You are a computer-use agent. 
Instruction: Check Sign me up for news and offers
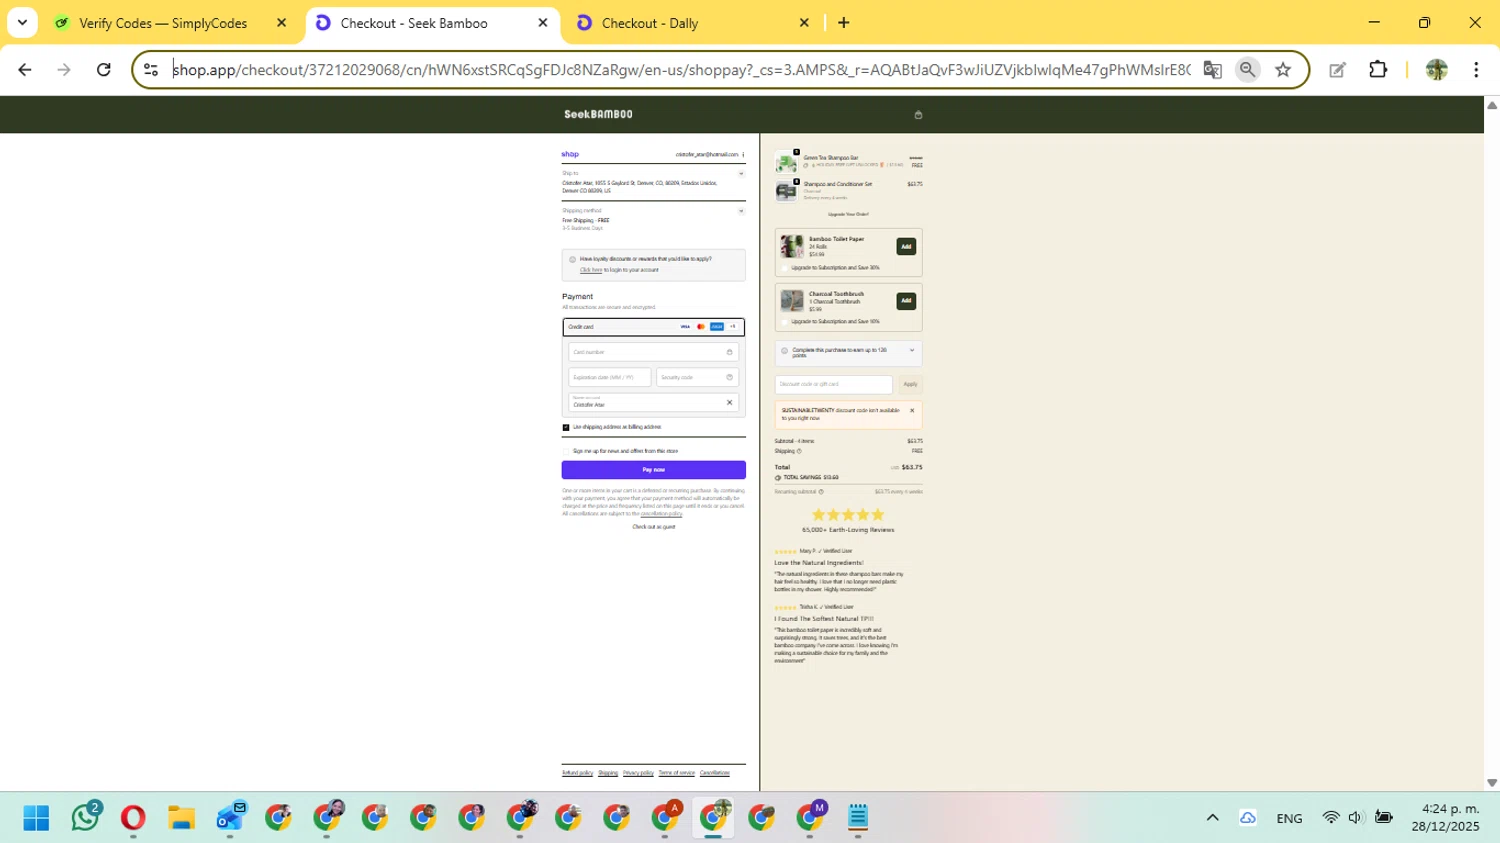566,451
